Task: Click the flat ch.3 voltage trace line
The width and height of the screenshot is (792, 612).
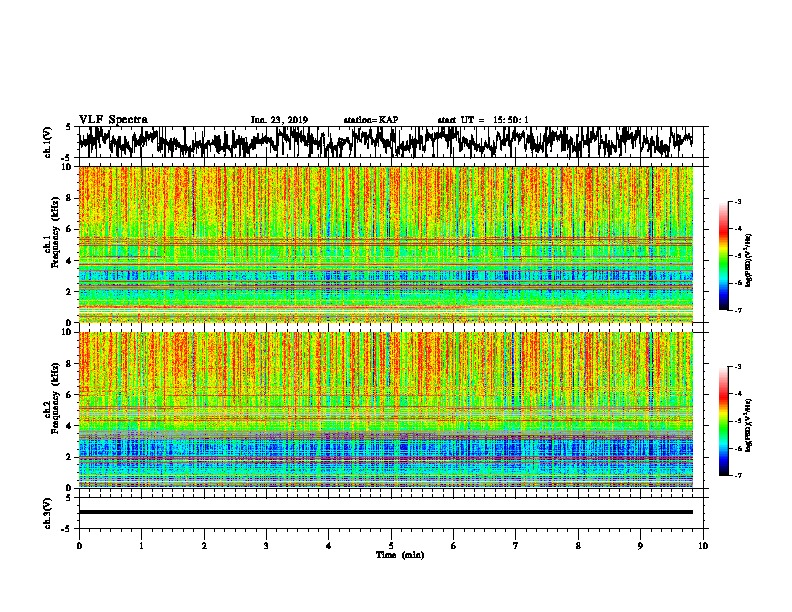Action: 386,512
